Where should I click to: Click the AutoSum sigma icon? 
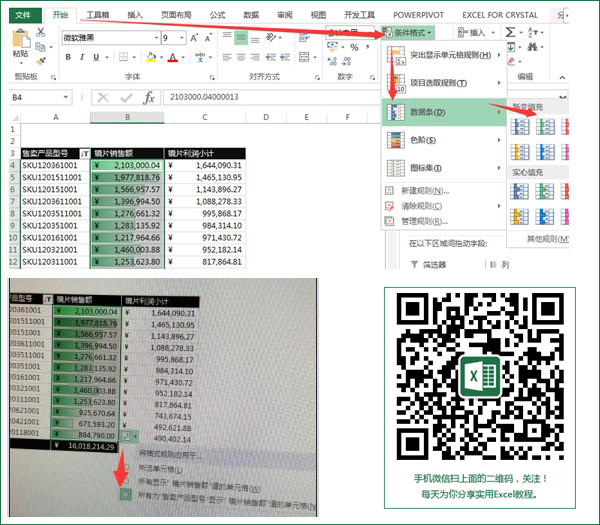pyautogui.click(x=510, y=32)
